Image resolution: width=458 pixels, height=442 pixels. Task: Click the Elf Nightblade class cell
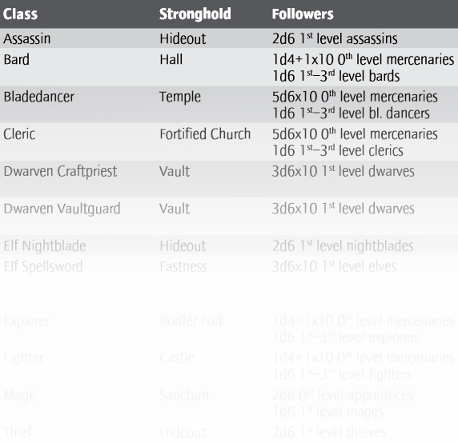[45, 246]
